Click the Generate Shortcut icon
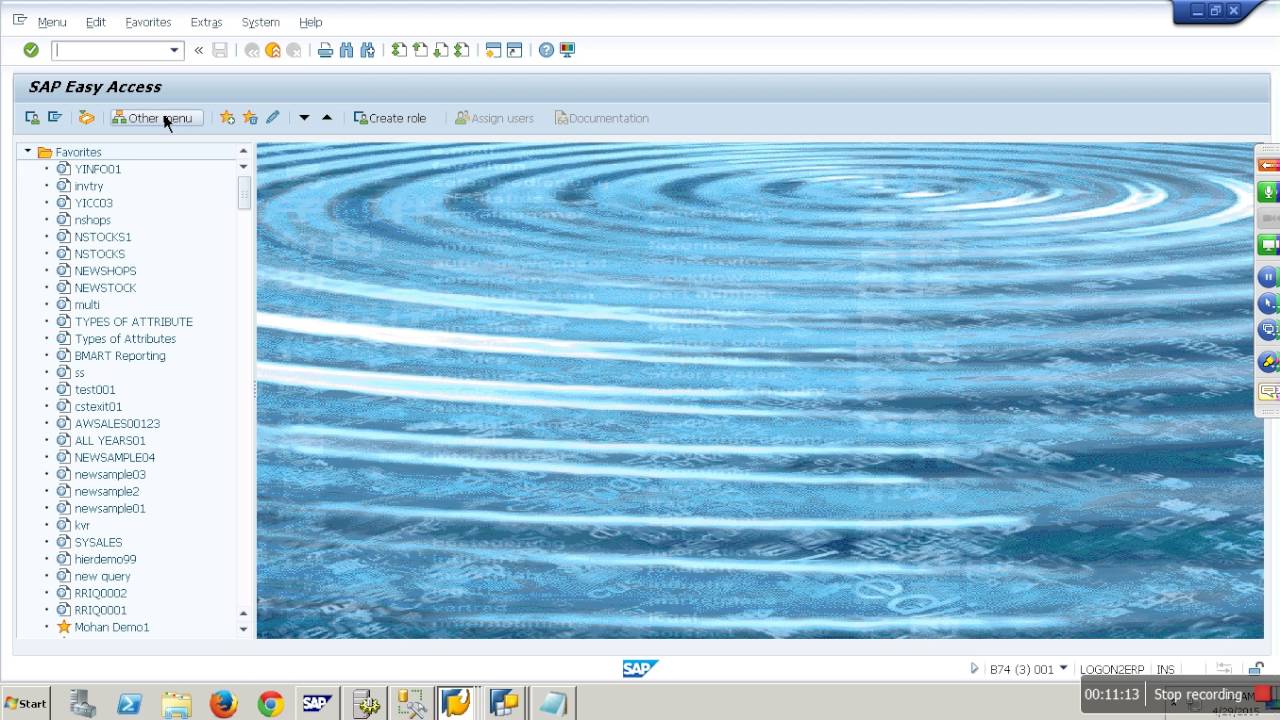1280x720 pixels. [514, 50]
